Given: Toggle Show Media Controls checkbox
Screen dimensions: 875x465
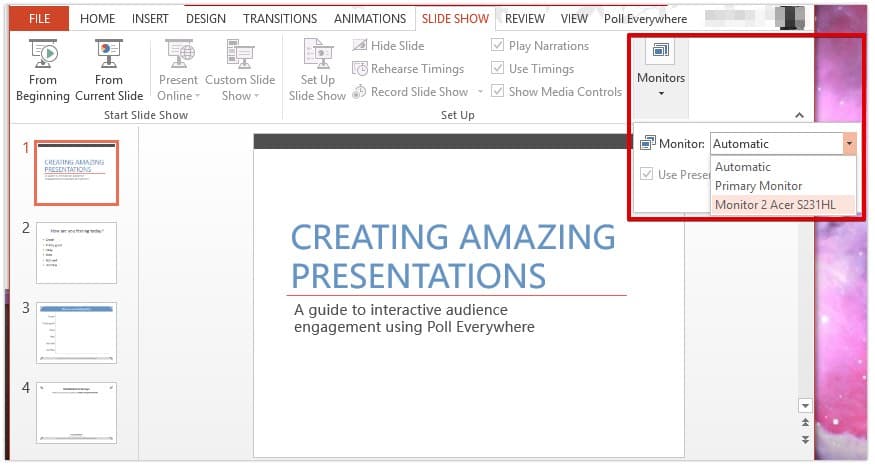Looking at the screenshot, I should [498, 92].
